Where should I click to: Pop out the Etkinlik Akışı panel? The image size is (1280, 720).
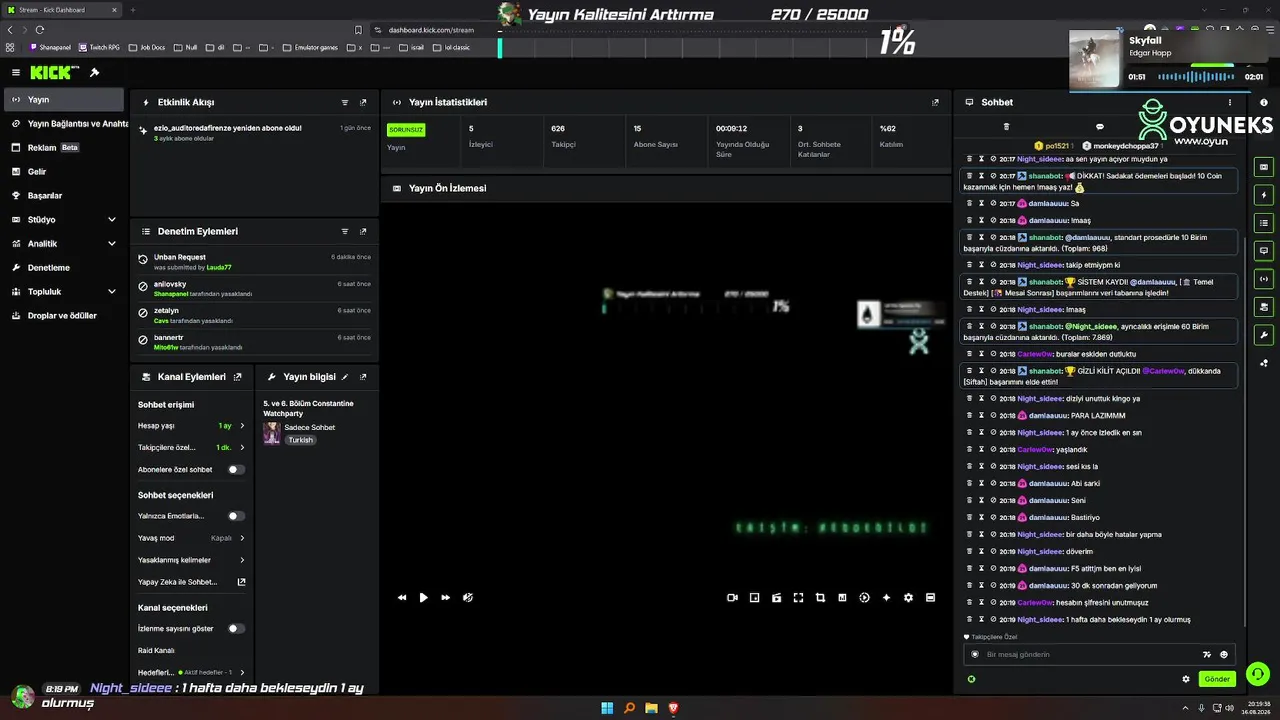pyautogui.click(x=363, y=102)
